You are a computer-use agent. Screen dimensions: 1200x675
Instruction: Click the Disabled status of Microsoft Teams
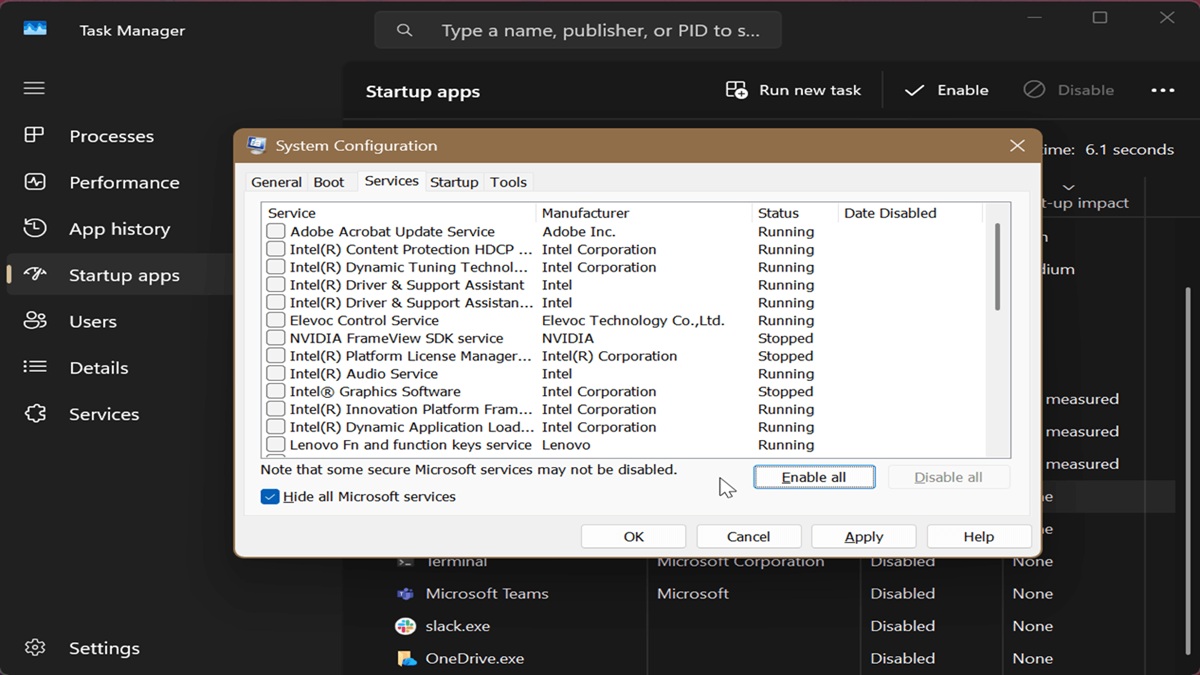[902, 593]
